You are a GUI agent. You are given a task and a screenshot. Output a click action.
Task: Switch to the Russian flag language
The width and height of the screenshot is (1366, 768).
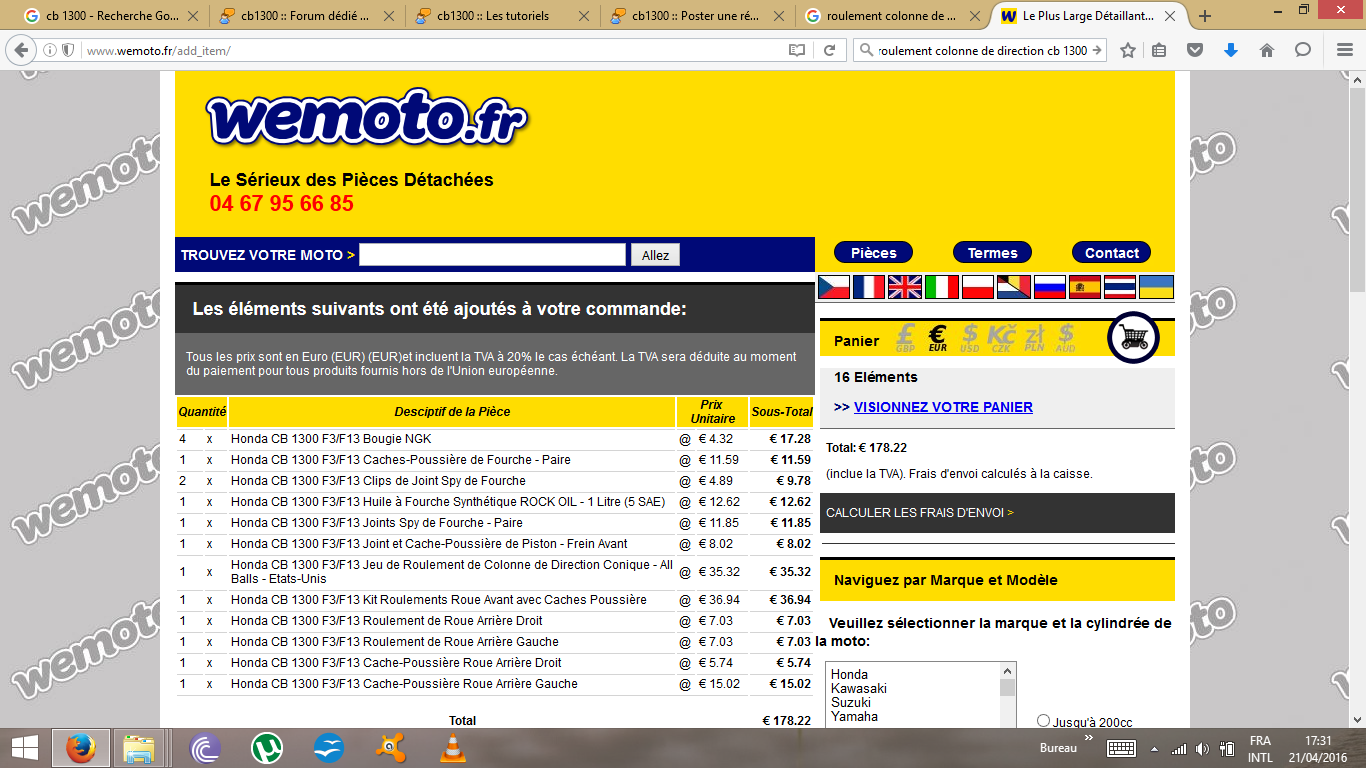click(x=1049, y=287)
